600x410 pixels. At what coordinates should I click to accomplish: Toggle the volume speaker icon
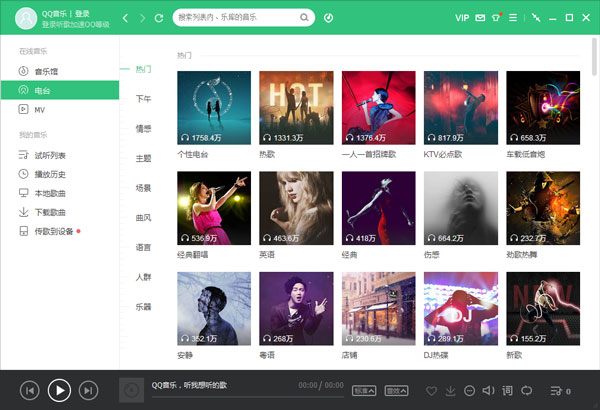tap(488, 390)
